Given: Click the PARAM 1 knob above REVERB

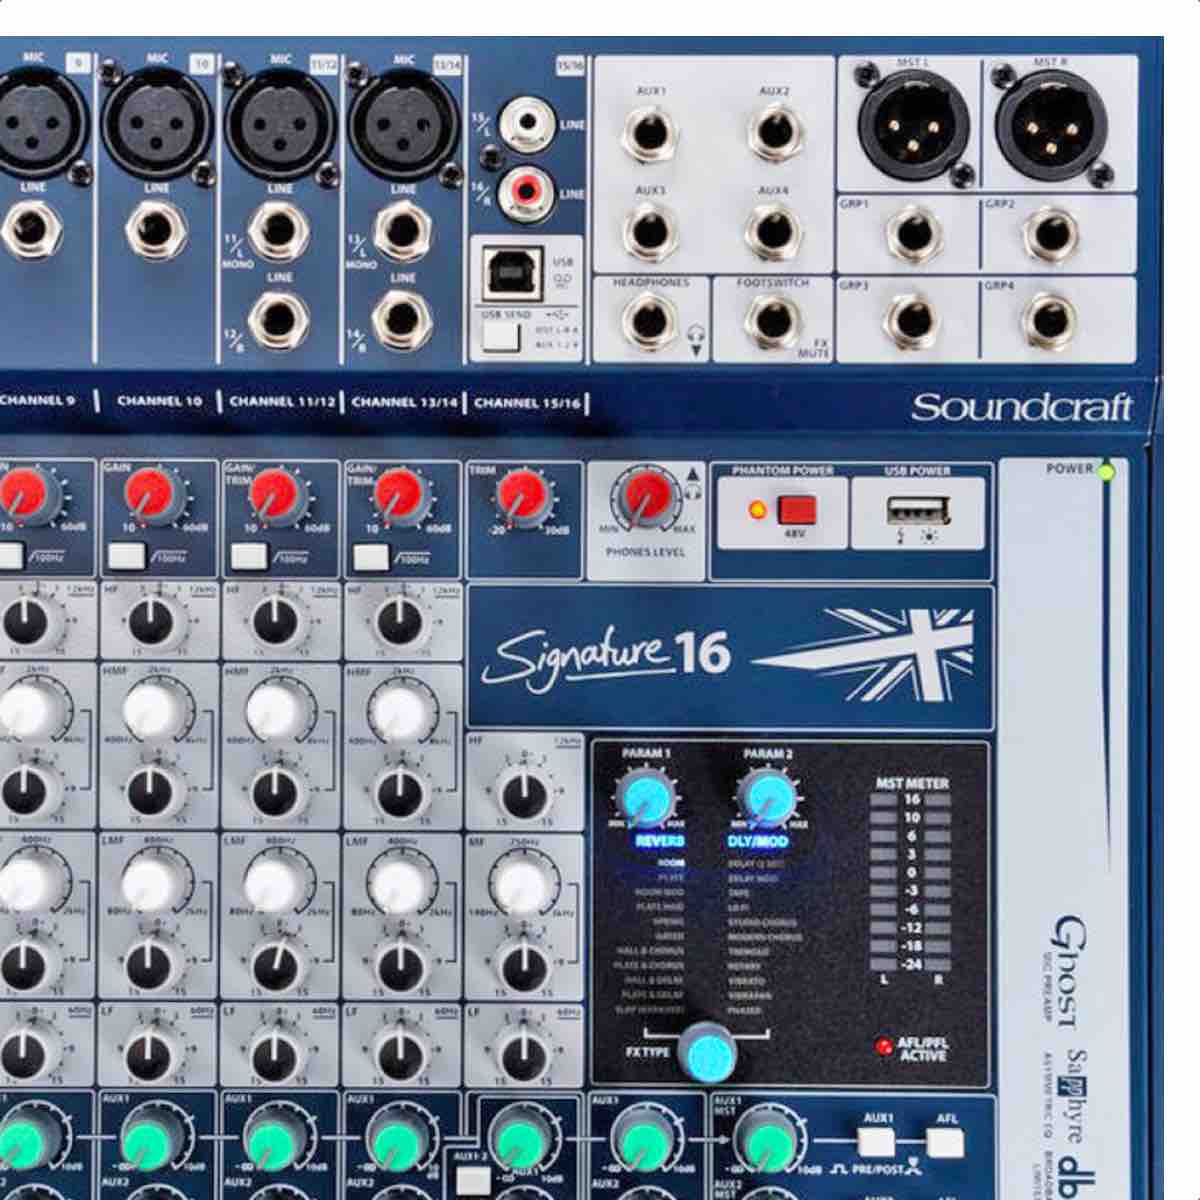Looking at the screenshot, I should (646, 797).
